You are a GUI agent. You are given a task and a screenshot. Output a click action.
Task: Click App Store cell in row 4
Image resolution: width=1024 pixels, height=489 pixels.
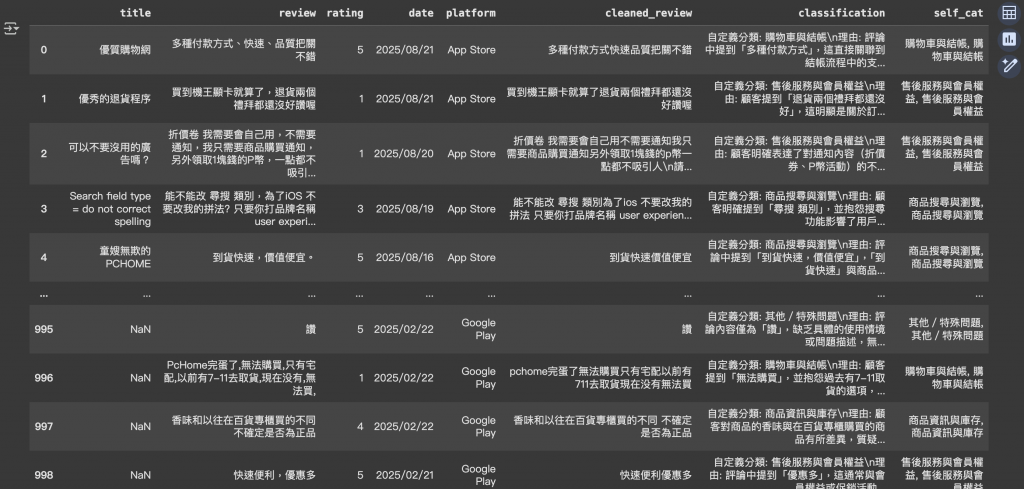tap(472, 257)
